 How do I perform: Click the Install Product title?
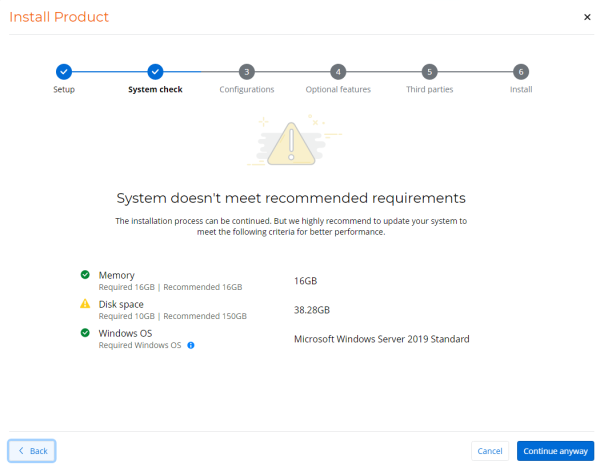pyautogui.click(x=59, y=17)
